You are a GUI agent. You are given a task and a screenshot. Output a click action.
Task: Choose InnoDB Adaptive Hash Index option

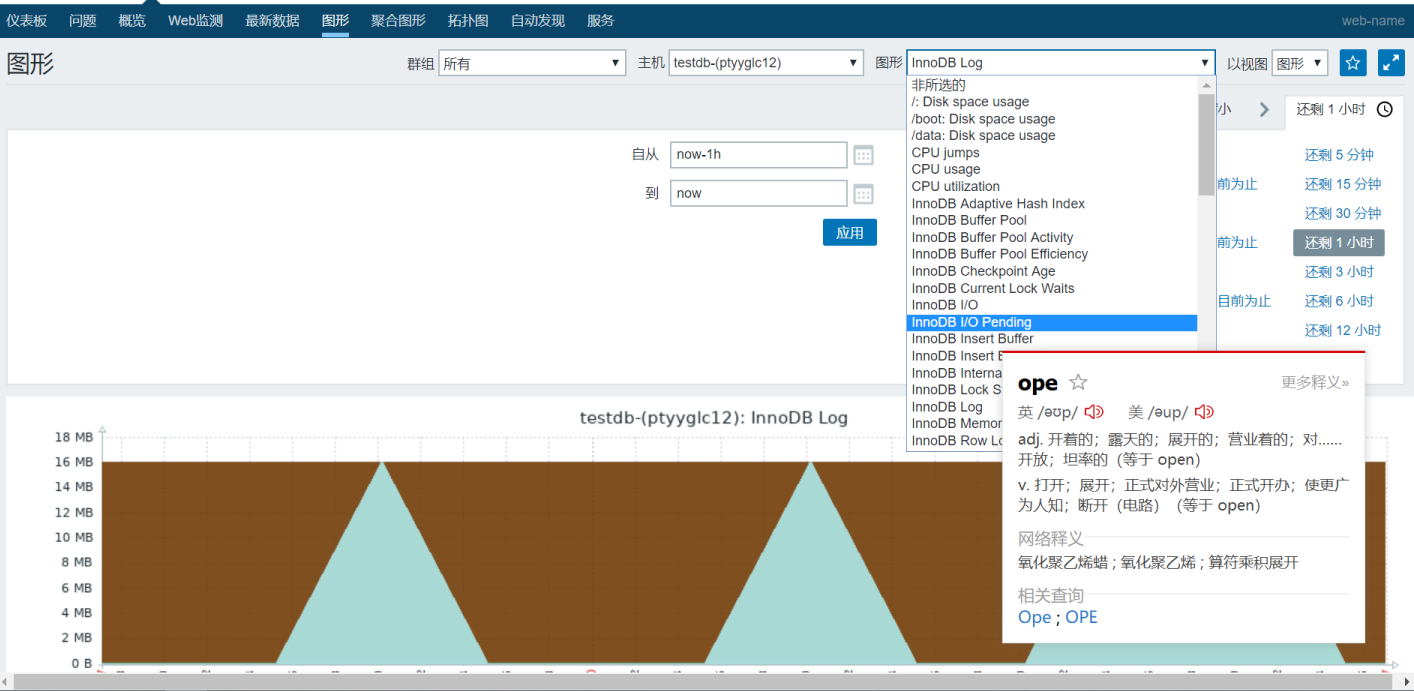pos(1052,203)
